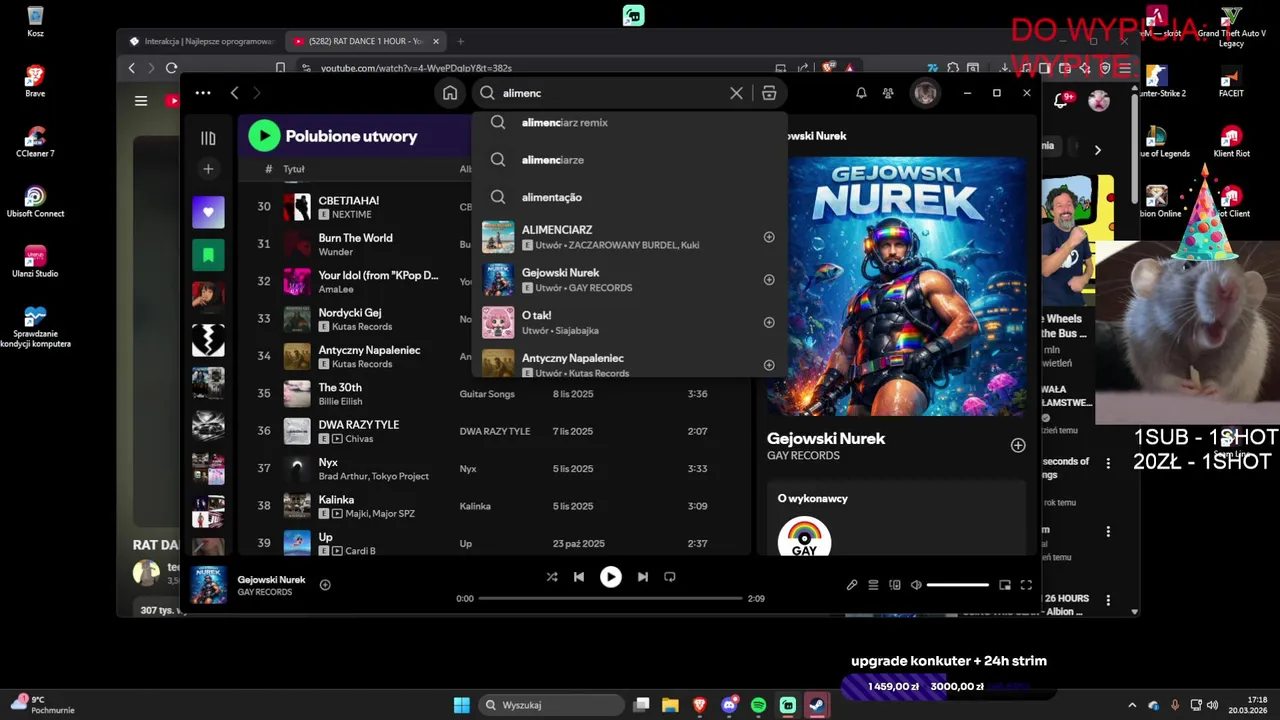
Task: Open Gejowski Nurek cover art
Action: point(897,286)
